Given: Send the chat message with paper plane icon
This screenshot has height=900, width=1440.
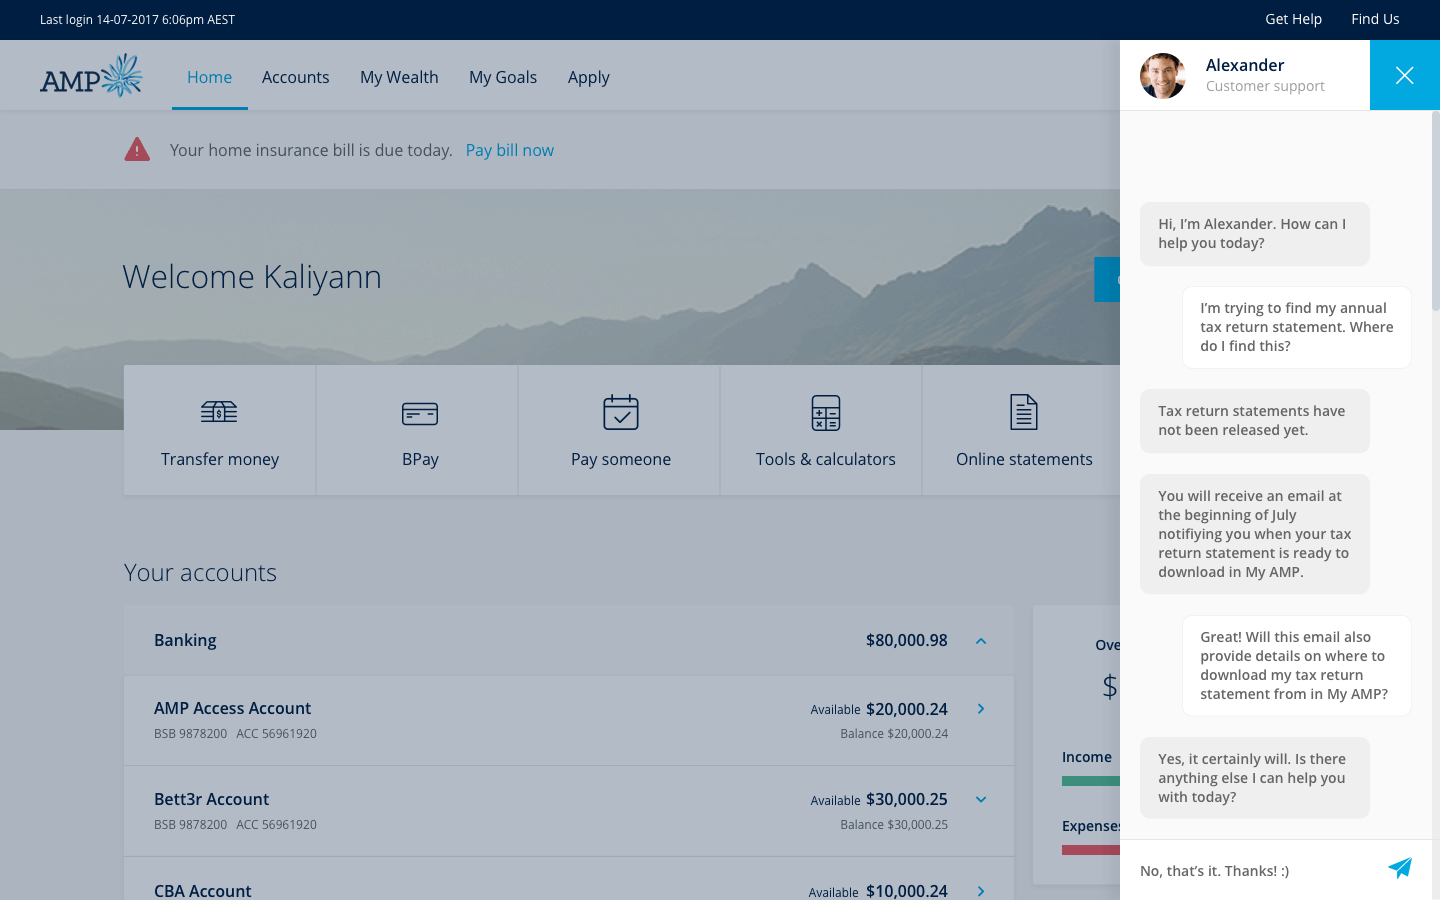Looking at the screenshot, I should point(1400,868).
